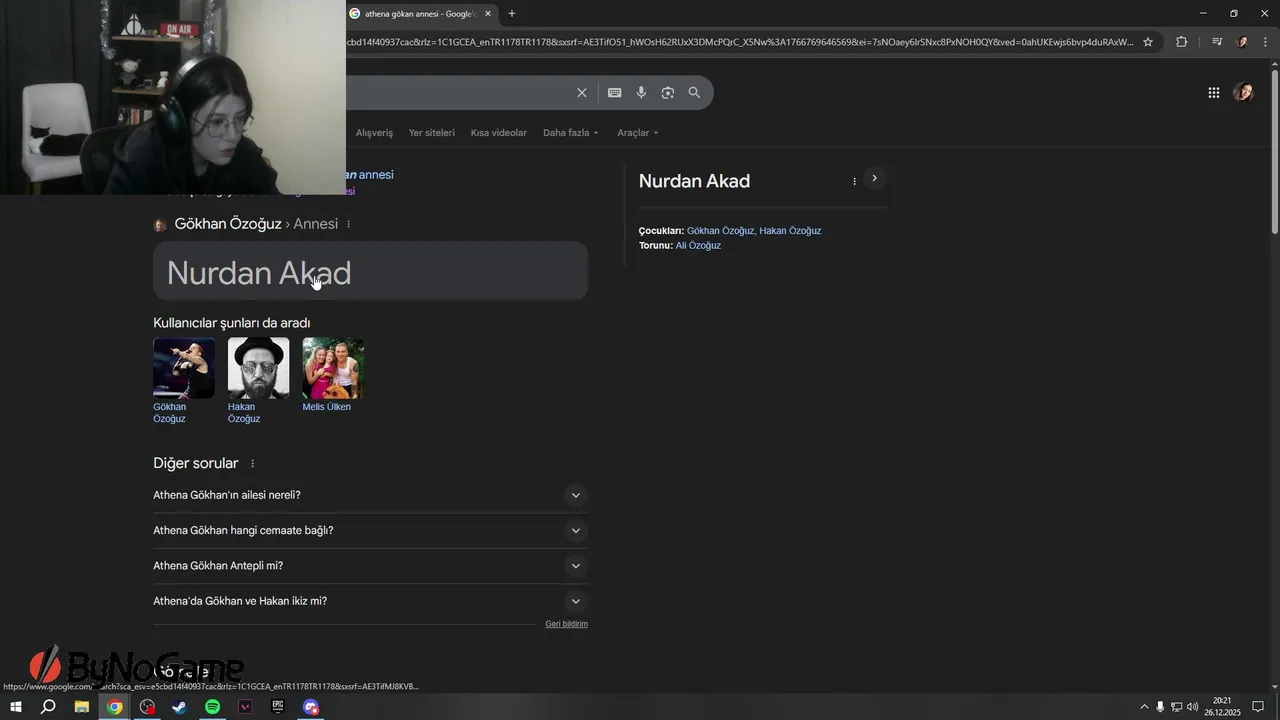Open Windows Start menu
The height and width of the screenshot is (720, 1280).
[15, 707]
